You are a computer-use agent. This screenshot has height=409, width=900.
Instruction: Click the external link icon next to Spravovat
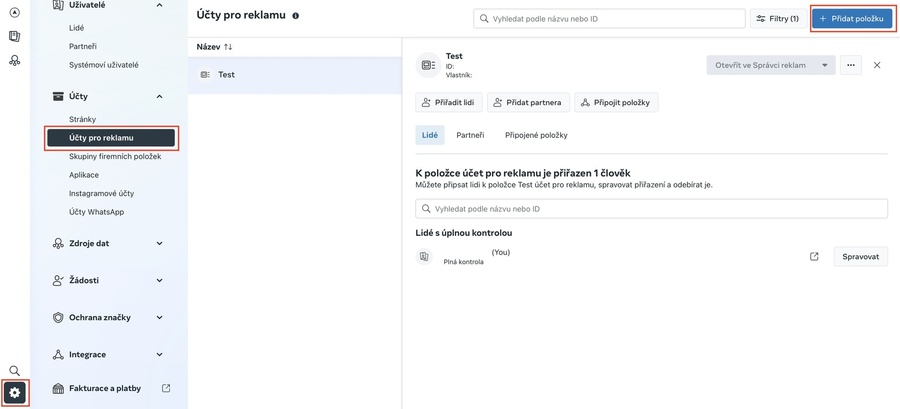pos(814,257)
